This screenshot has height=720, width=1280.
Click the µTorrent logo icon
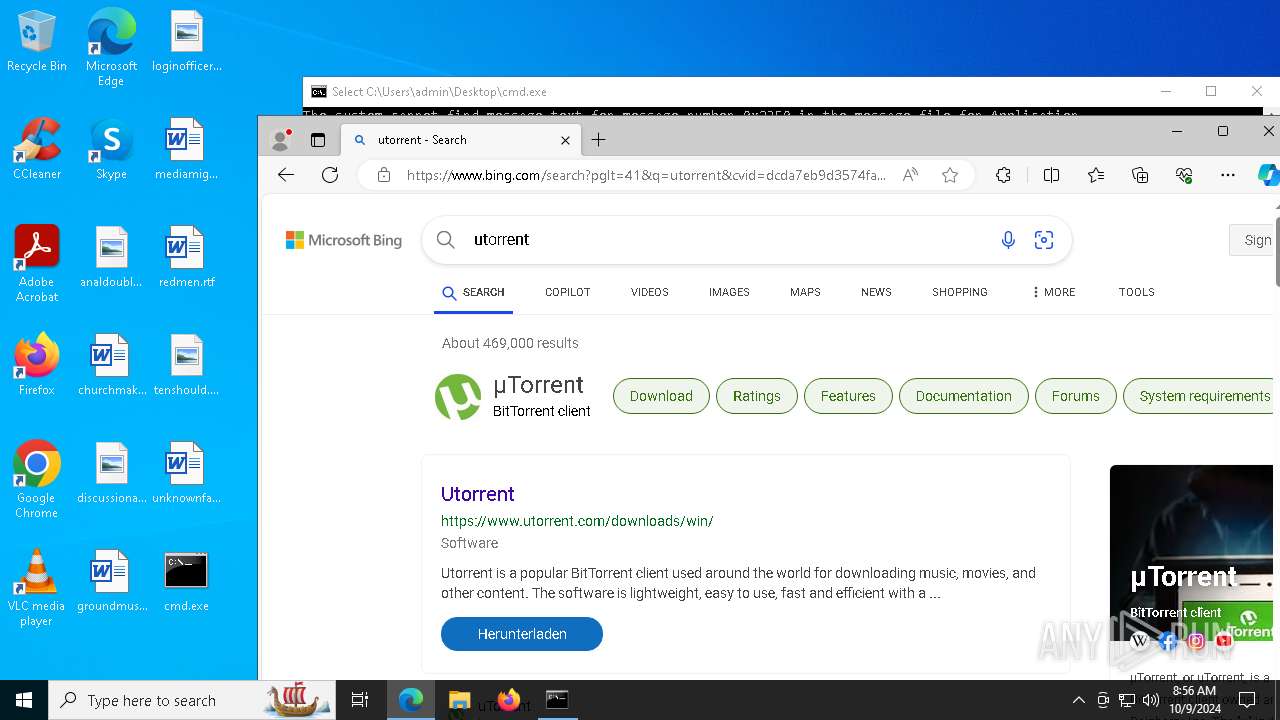click(458, 397)
